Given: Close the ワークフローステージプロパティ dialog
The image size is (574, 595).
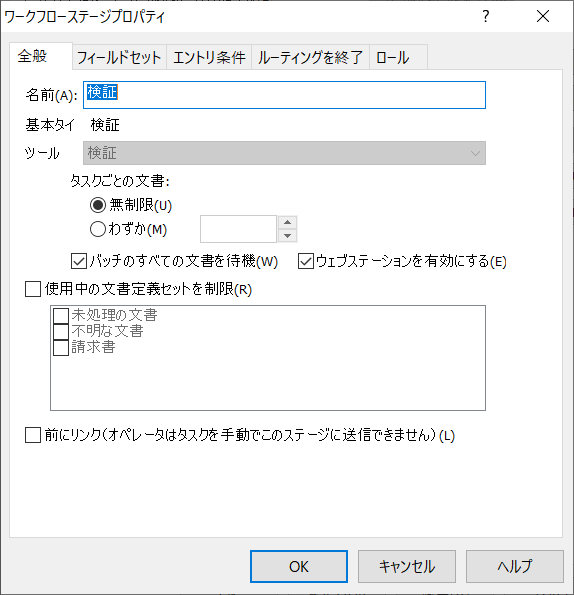Looking at the screenshot, I should point(543,16).
